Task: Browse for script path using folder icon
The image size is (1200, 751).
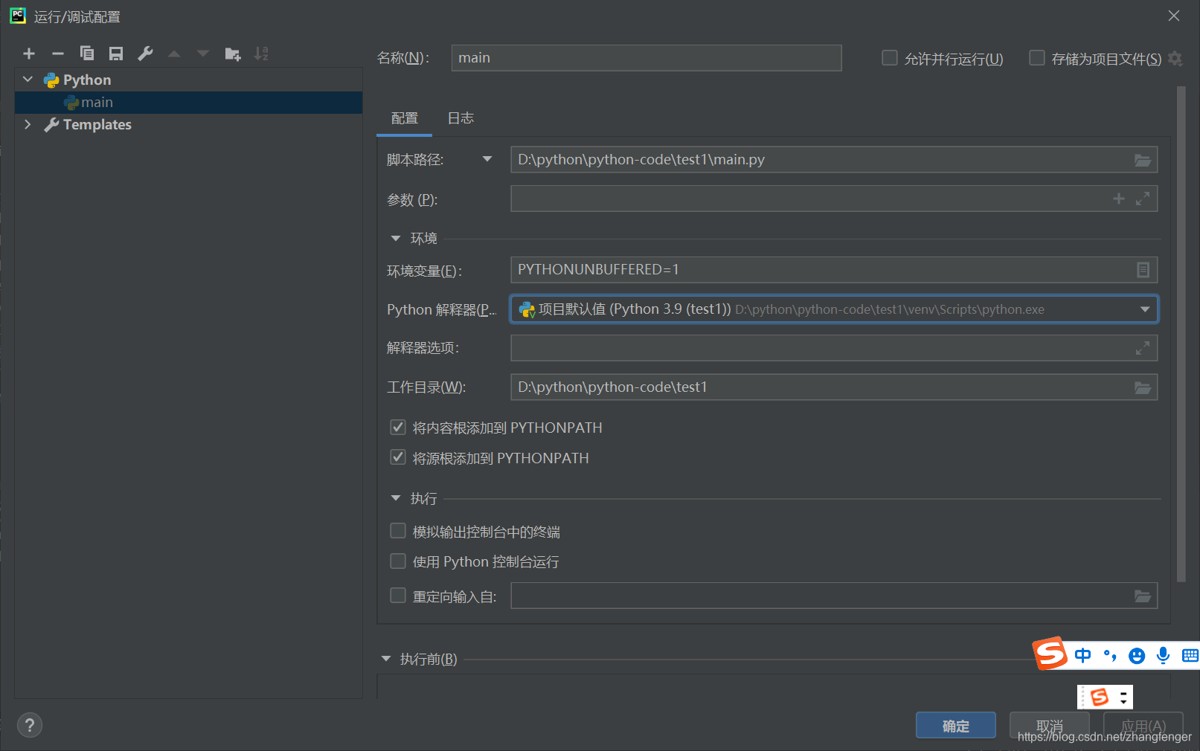Action: click(1142, 160)
